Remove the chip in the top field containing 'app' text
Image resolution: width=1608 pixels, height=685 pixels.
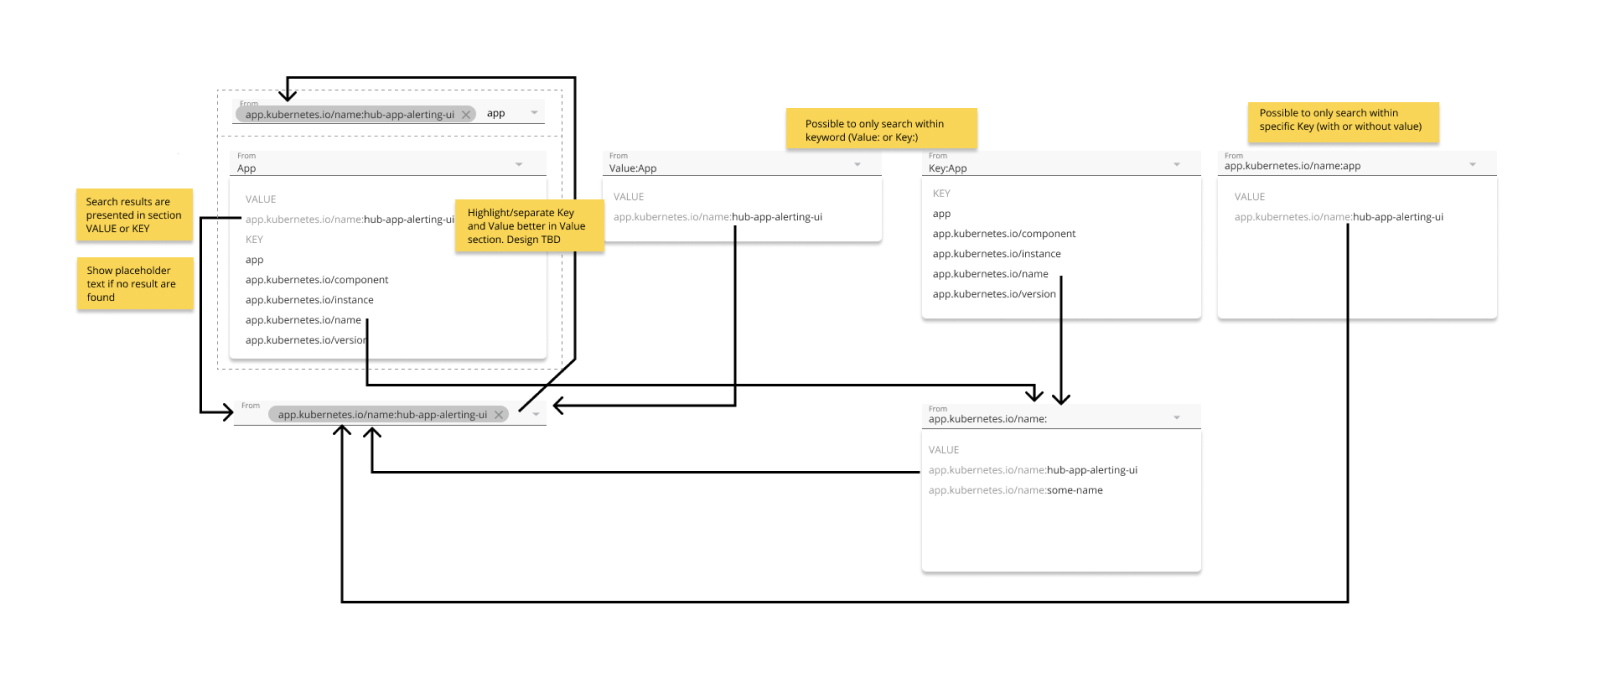(x=466, y=115)
